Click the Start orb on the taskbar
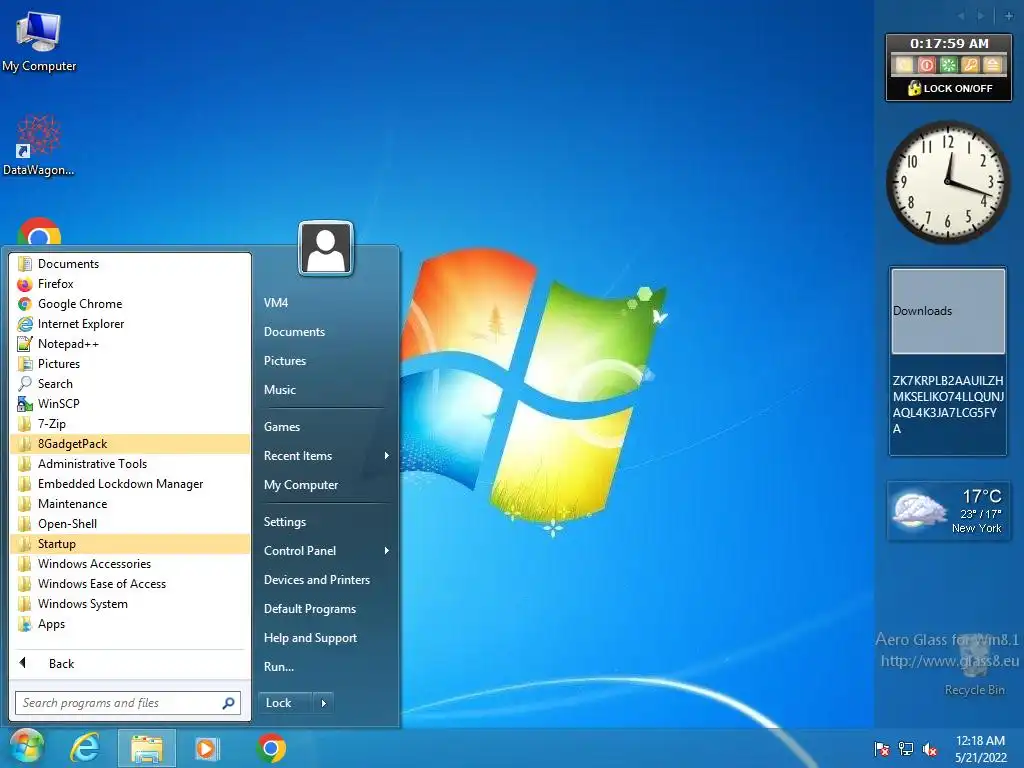Viewport: 1024px width, 768px height. coord(26,747)
